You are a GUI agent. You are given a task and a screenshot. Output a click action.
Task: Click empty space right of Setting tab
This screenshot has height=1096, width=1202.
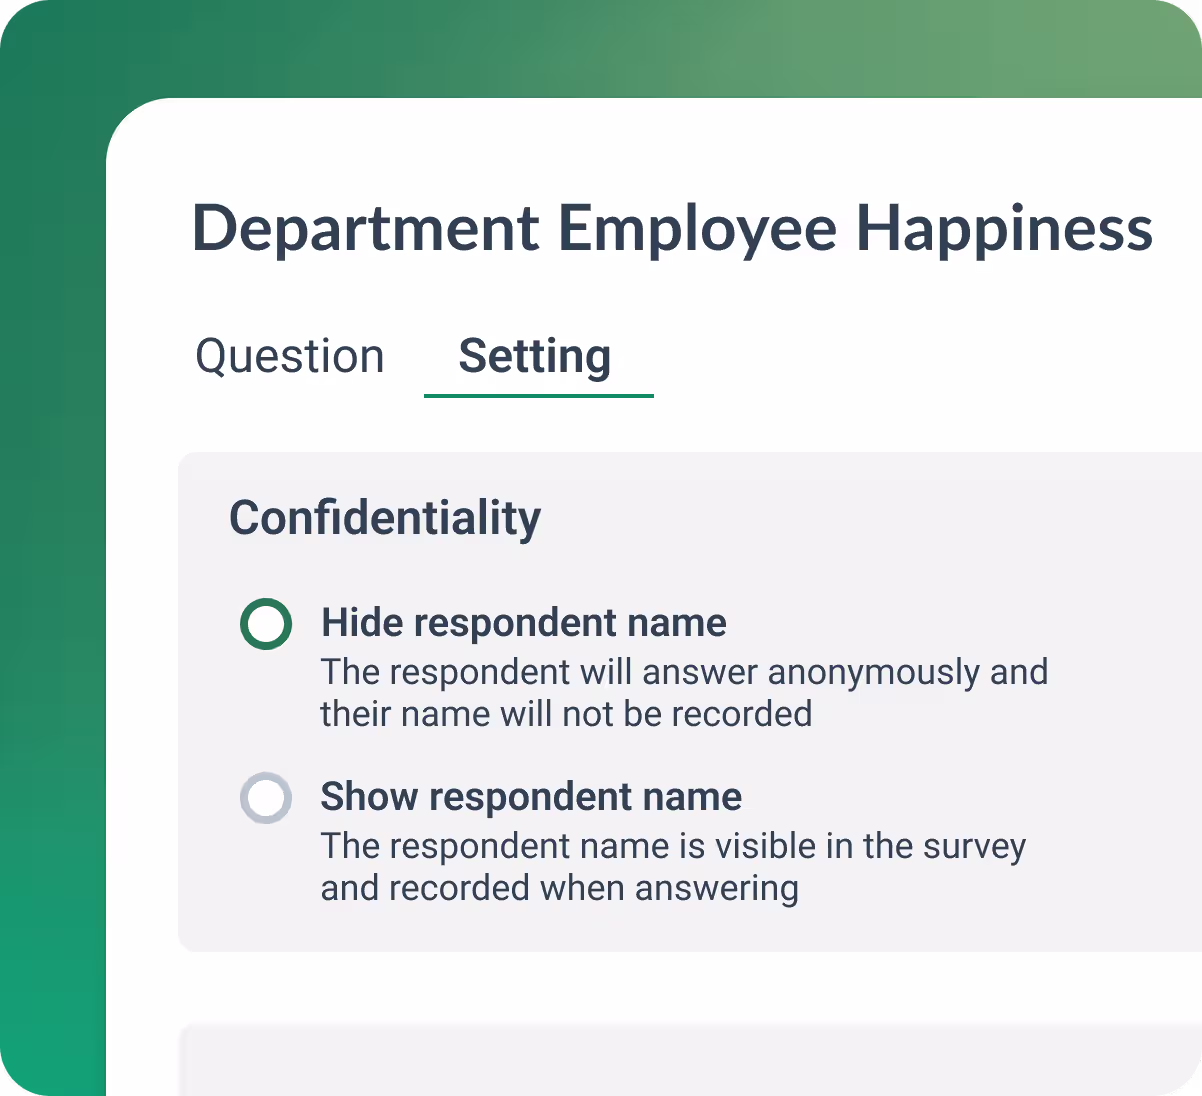pos(900,357)
